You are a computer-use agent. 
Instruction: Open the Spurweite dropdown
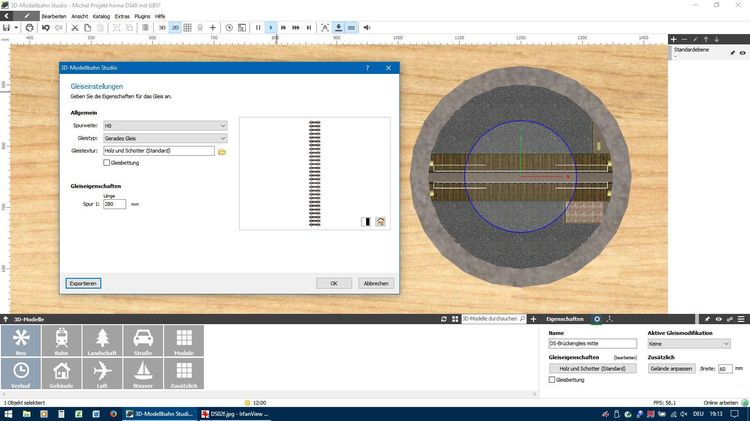(165, 125)
